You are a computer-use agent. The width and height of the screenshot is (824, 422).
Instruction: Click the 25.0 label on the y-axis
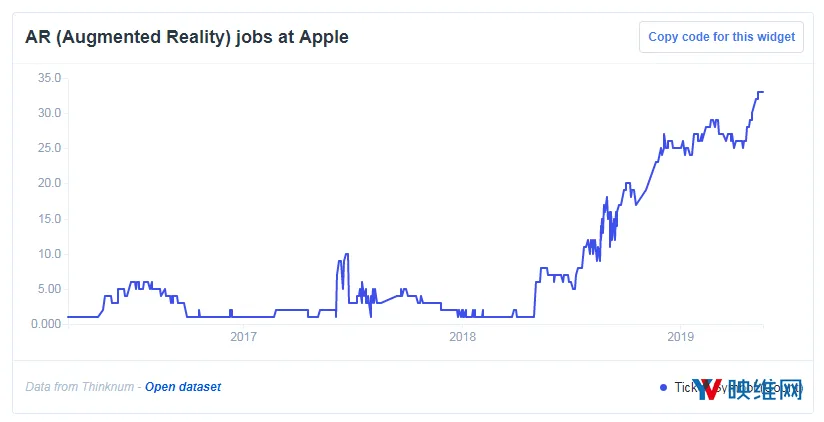[x=49, y=148]
